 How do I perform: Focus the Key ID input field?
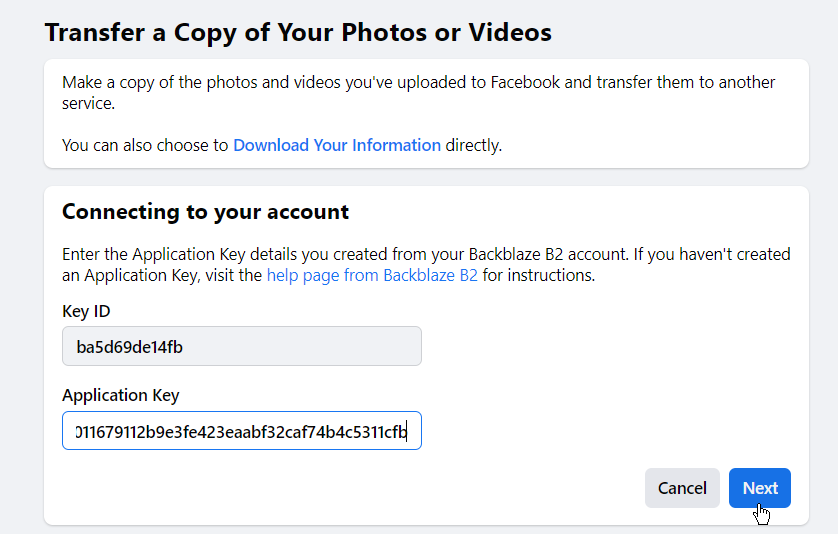[x=242, y=346]
